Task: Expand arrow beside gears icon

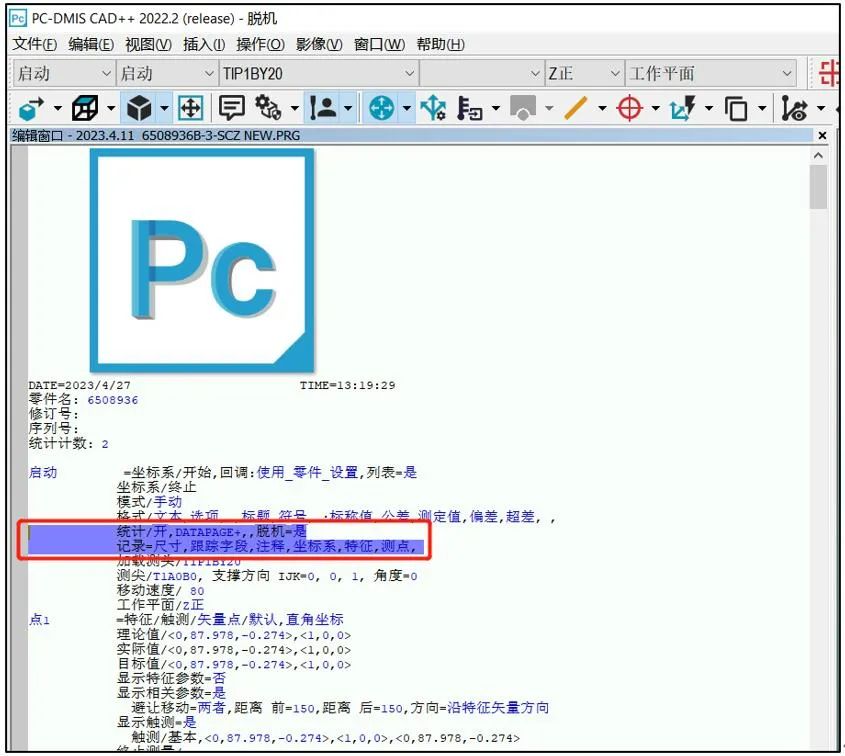Action: tap(294, 108)
